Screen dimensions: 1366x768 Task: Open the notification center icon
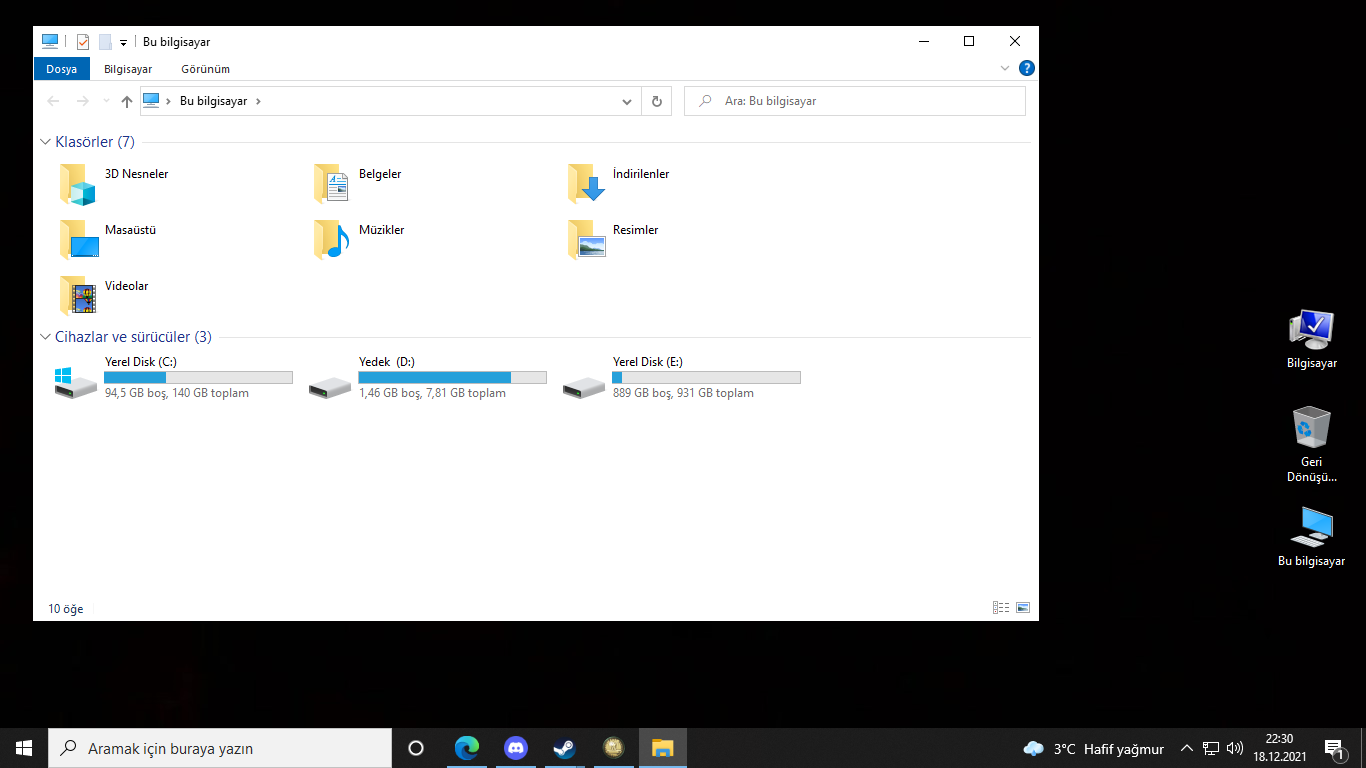pos(1333,748)
